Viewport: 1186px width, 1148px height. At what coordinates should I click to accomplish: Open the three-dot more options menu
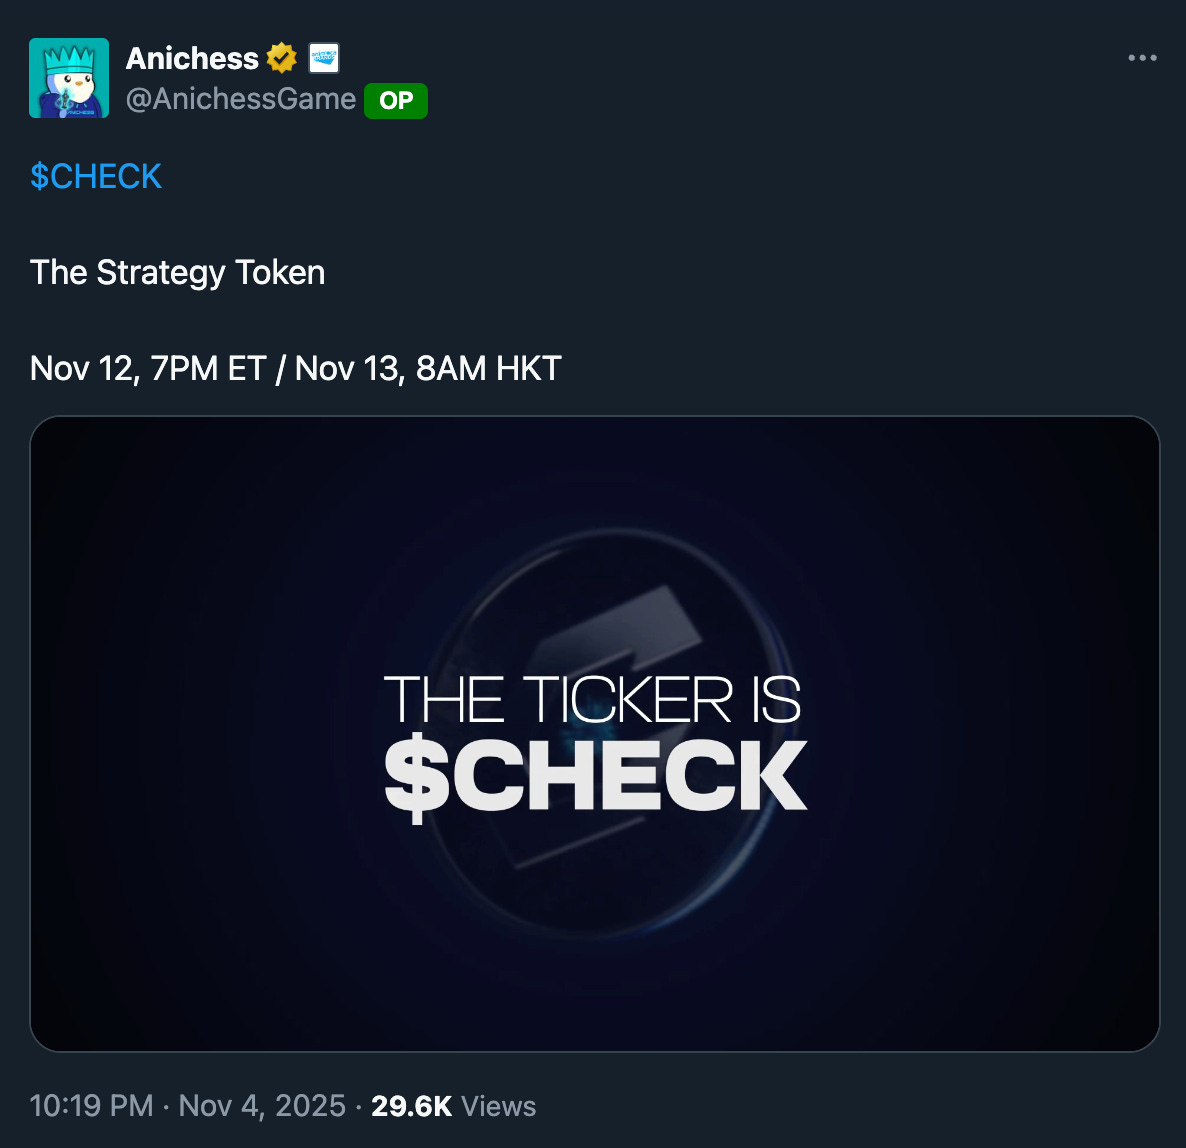click(1142, 57)
